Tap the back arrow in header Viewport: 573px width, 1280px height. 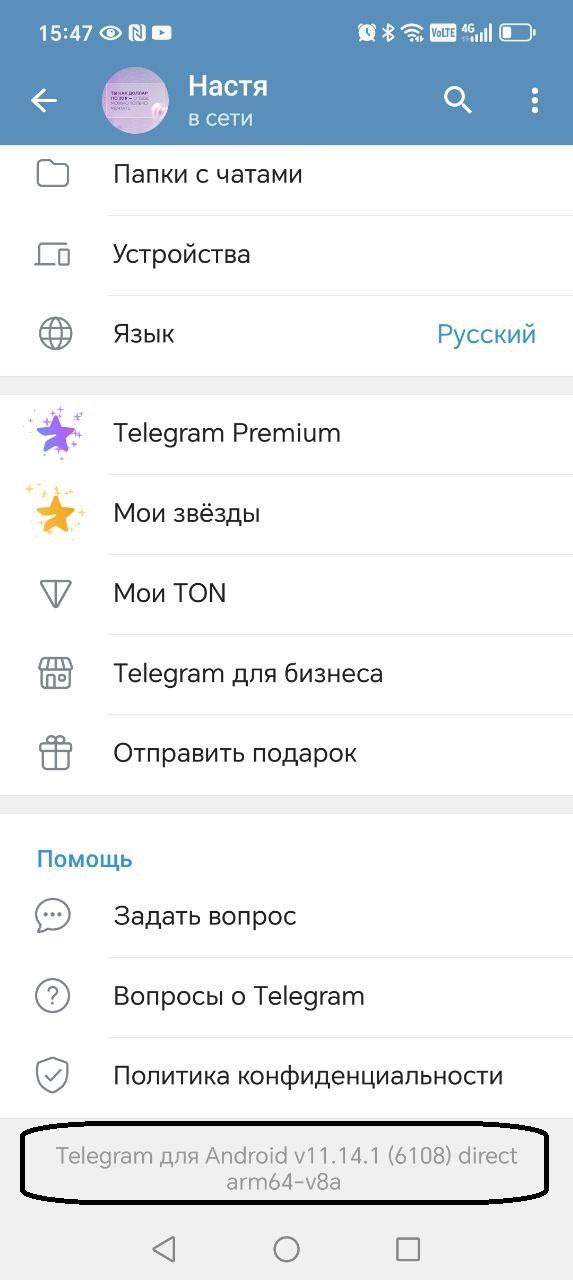pos(44,100)
